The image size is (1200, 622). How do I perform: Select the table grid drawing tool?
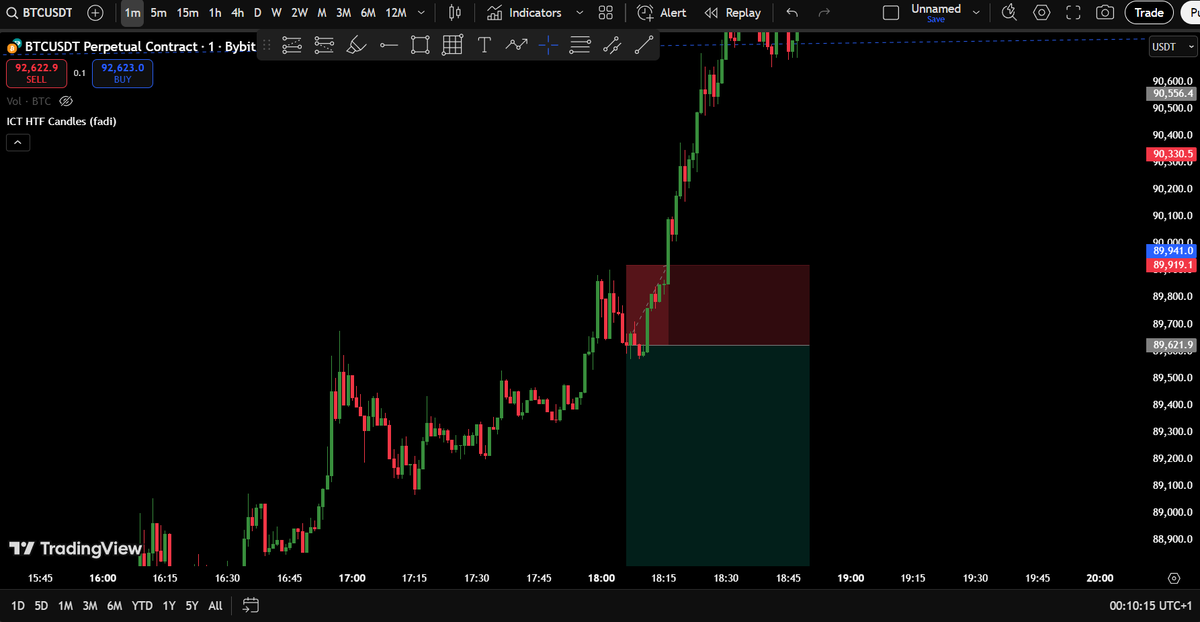tap(452, 45)
